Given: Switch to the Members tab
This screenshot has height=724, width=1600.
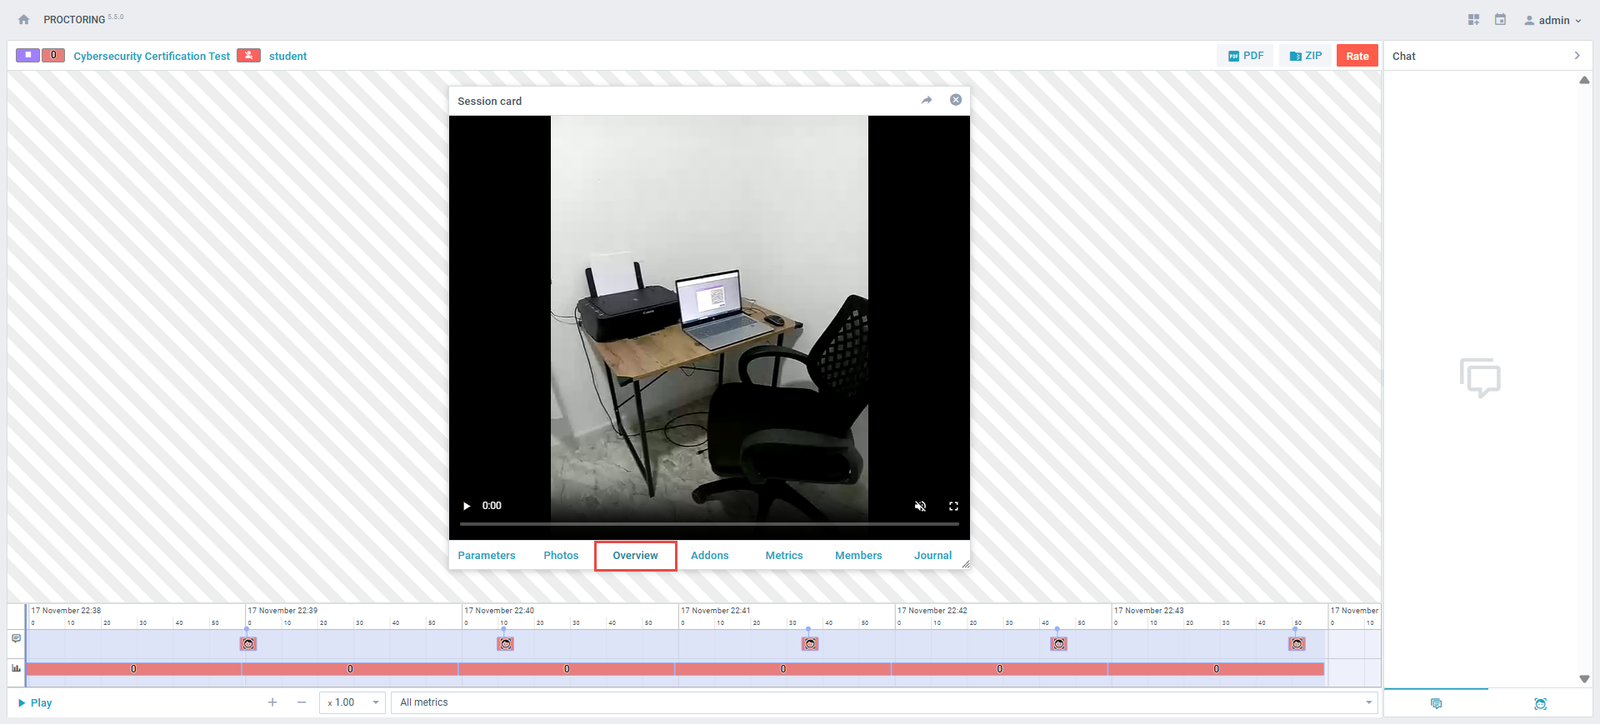Looking at the screenshot, I should coord(858,556).
